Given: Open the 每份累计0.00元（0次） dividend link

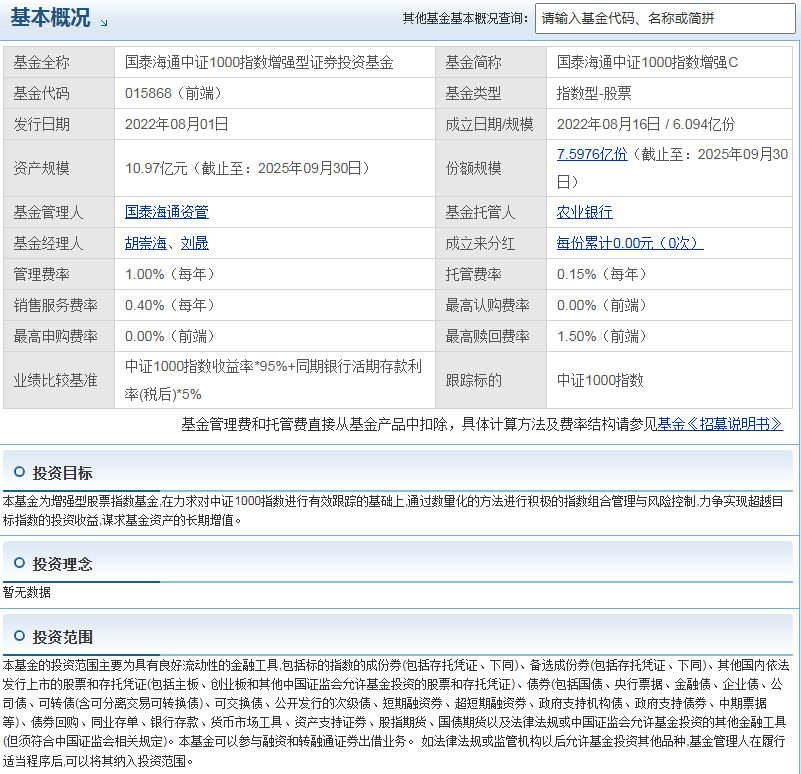Looking at the screenshot, I should pos(630,243).
